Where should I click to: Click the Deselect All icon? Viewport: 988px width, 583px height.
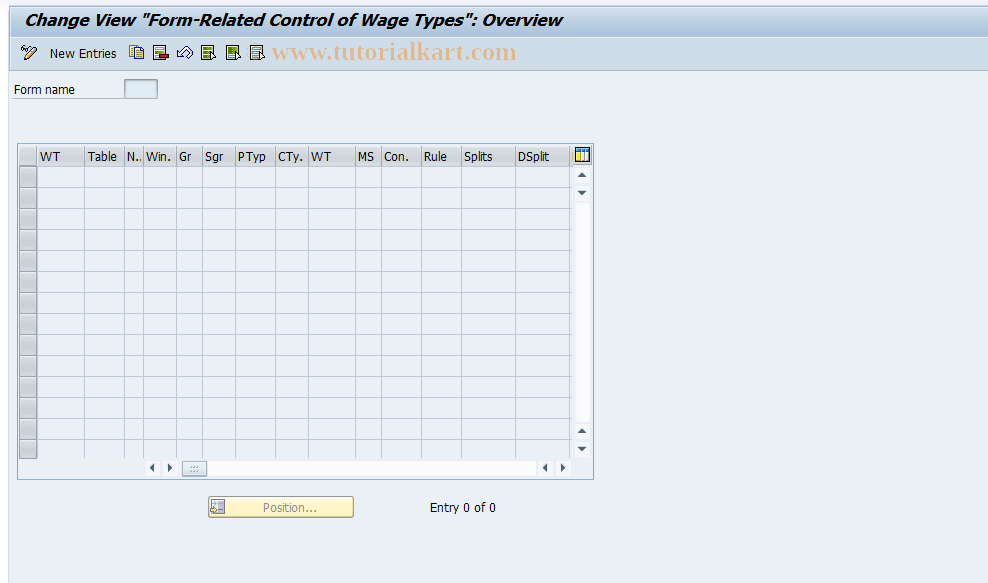click(257, 53)
